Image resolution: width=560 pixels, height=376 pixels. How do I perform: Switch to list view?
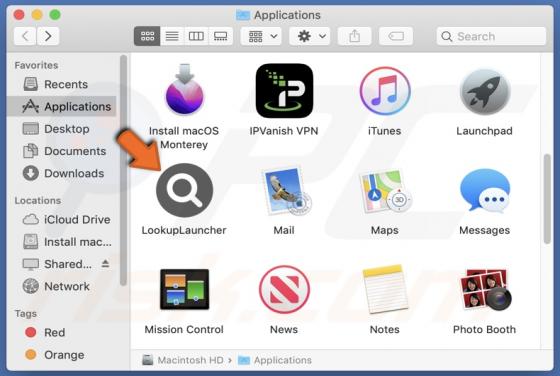(172, 36)
